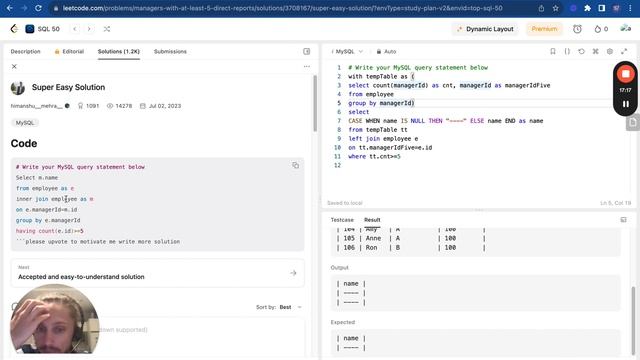Screen dimensions: 640x360
Task: Open Sort by Best dropdown
Action: click(279, 307)
